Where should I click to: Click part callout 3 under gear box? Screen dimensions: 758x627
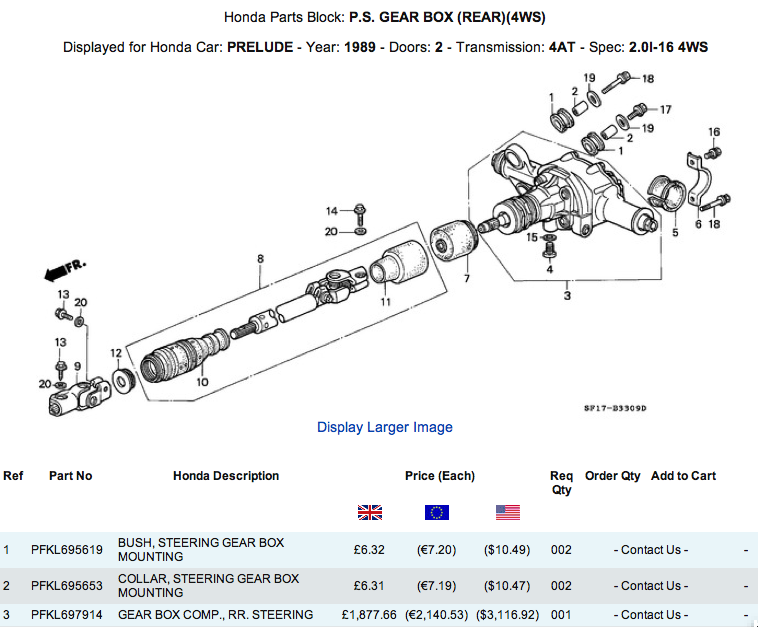[x=567, y=295]
